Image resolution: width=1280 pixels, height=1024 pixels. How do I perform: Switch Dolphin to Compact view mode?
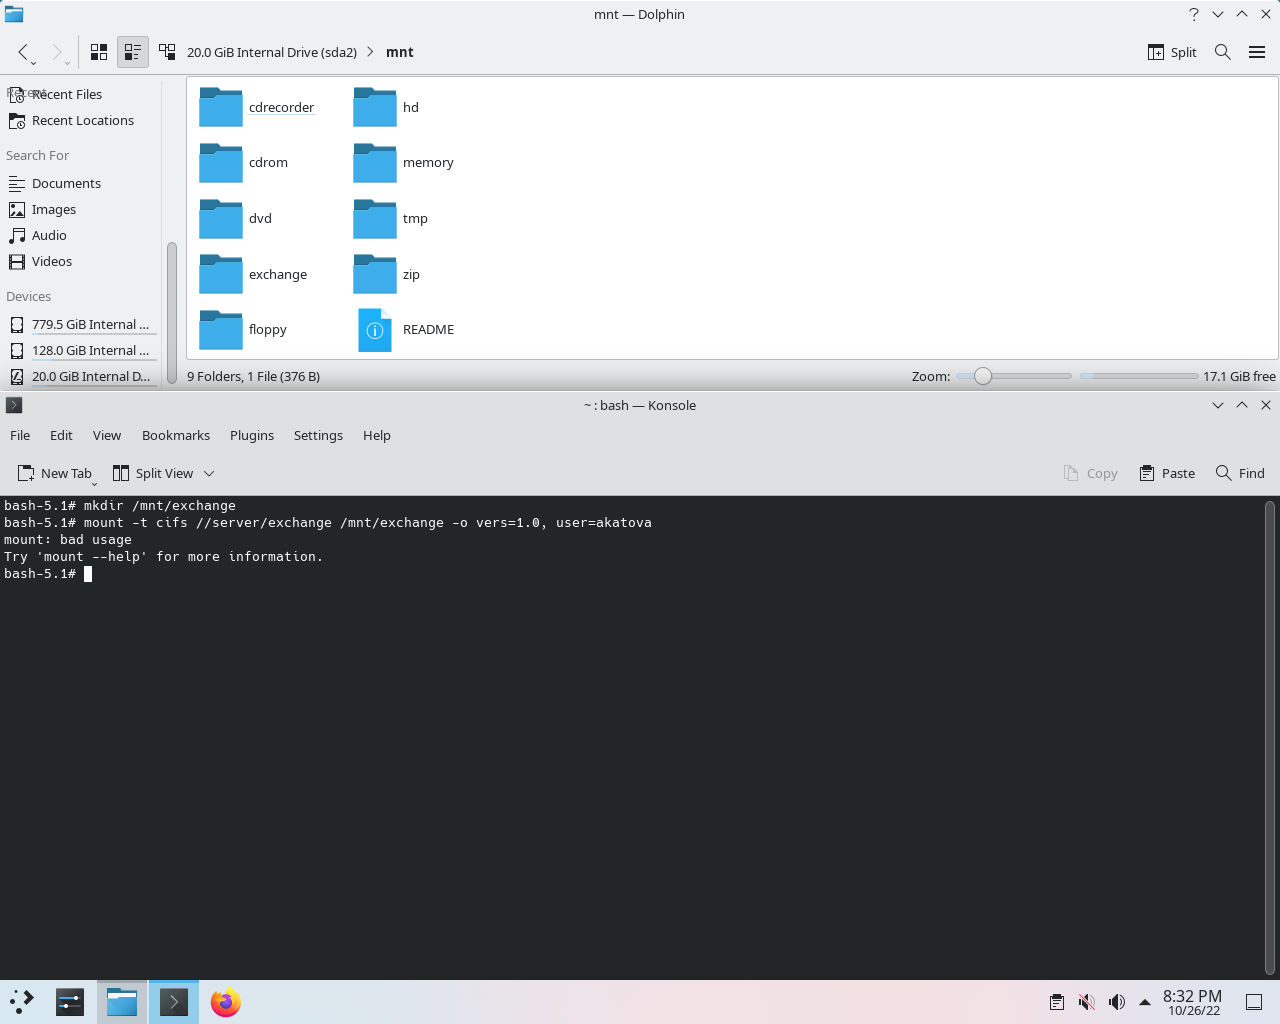coord(133,52)
